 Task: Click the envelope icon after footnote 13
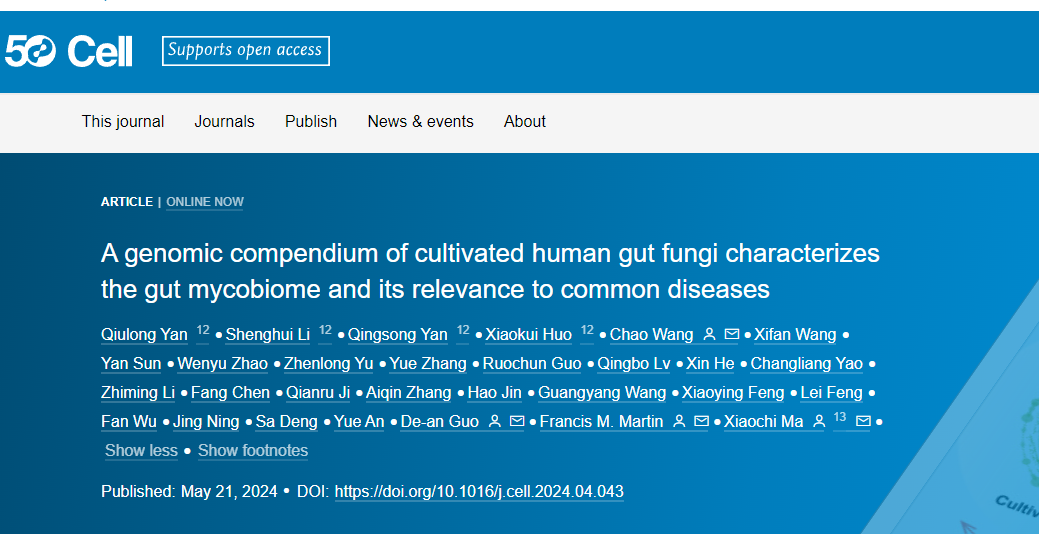863,421
